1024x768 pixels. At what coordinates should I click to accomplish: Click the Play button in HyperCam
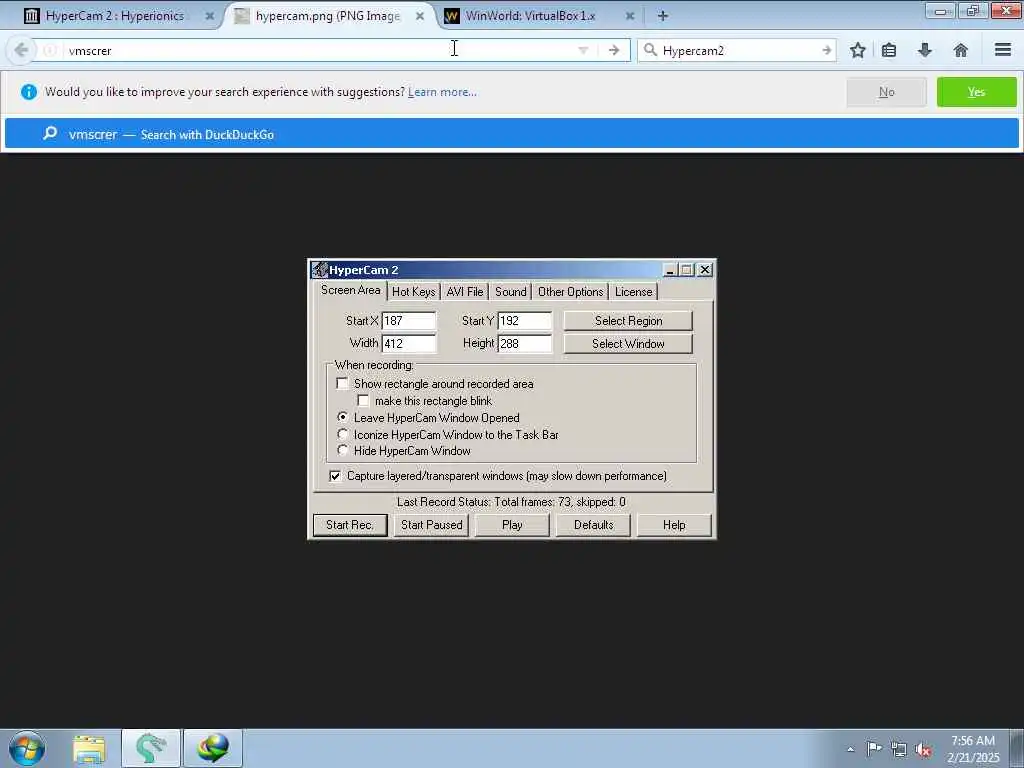click(x=512, y=525)
